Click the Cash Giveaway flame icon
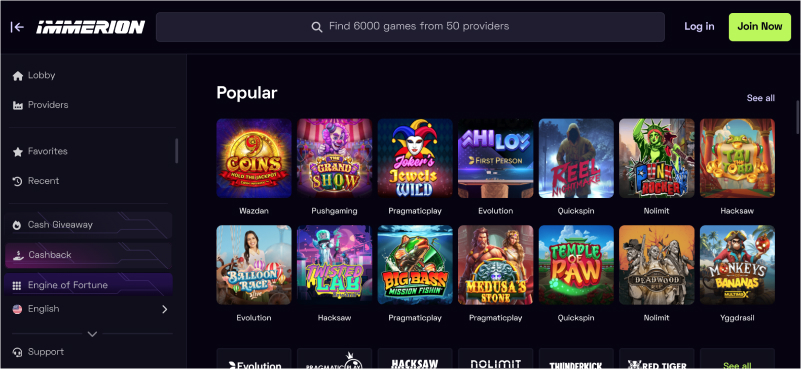This screenshot has height=369, width=801. 17,225
